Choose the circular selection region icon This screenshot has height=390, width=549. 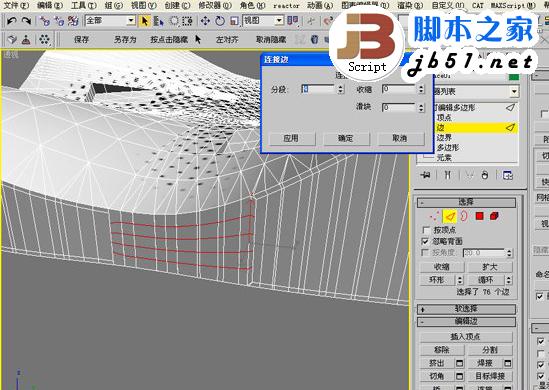[174, 21]
